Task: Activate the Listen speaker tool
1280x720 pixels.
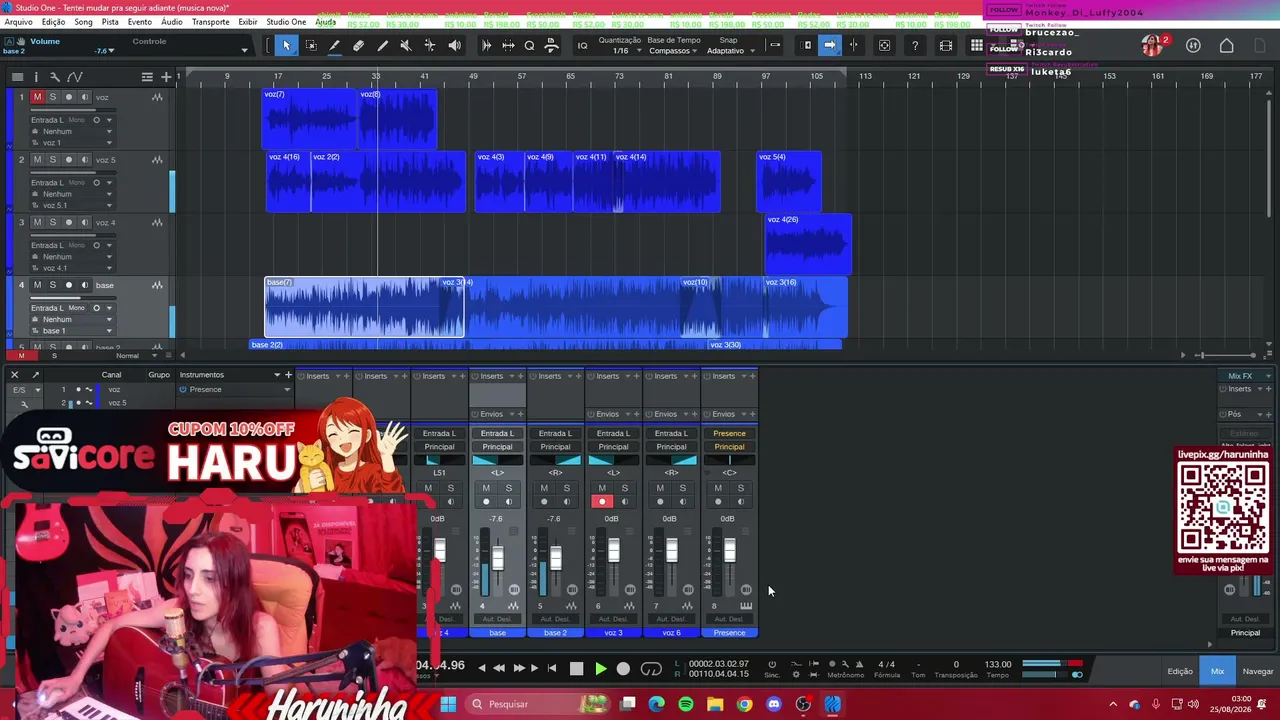Action: tap(455, 45)
